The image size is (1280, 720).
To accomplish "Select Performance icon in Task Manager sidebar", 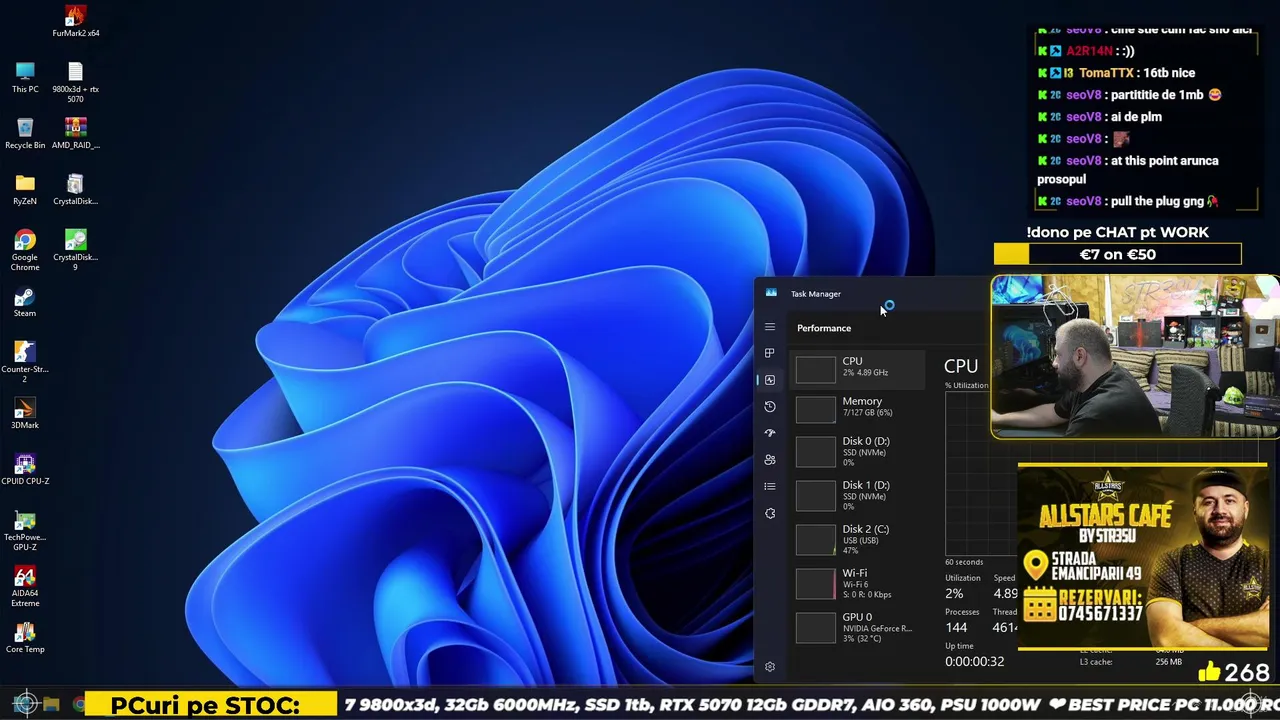I will pyautogui.click(x=769, y=380).
